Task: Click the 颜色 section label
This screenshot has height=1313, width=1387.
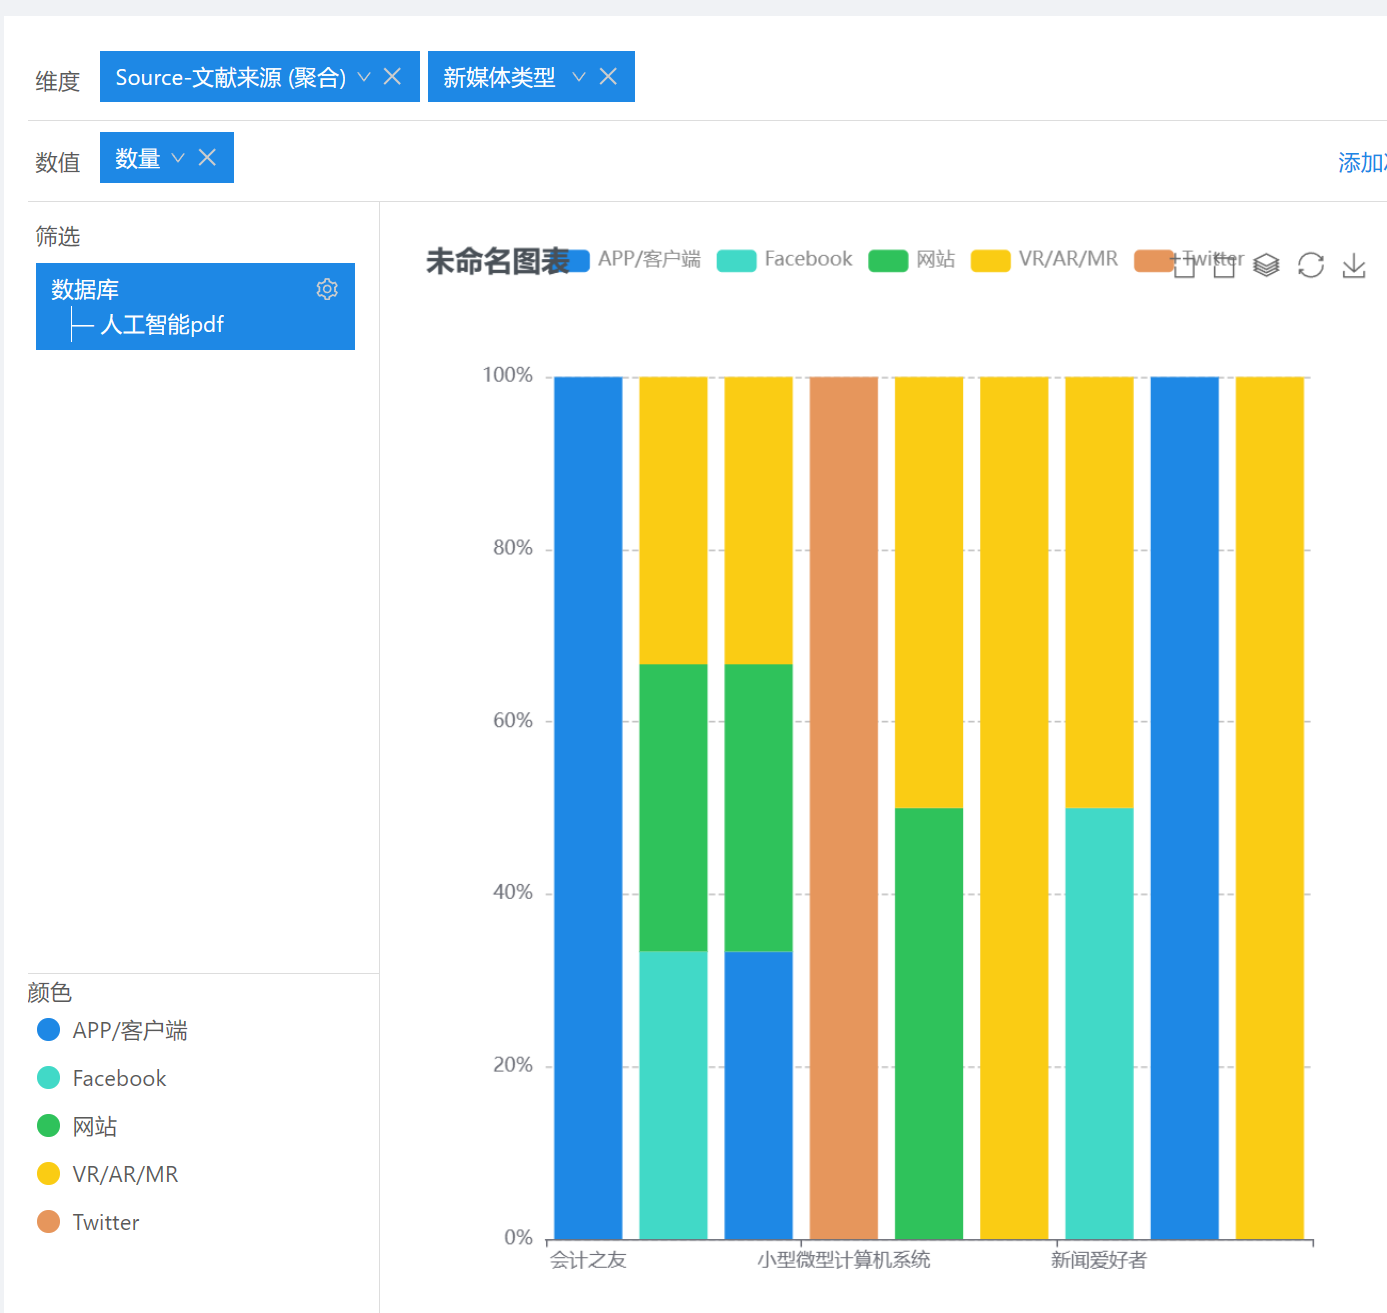Action: [49, 992]
